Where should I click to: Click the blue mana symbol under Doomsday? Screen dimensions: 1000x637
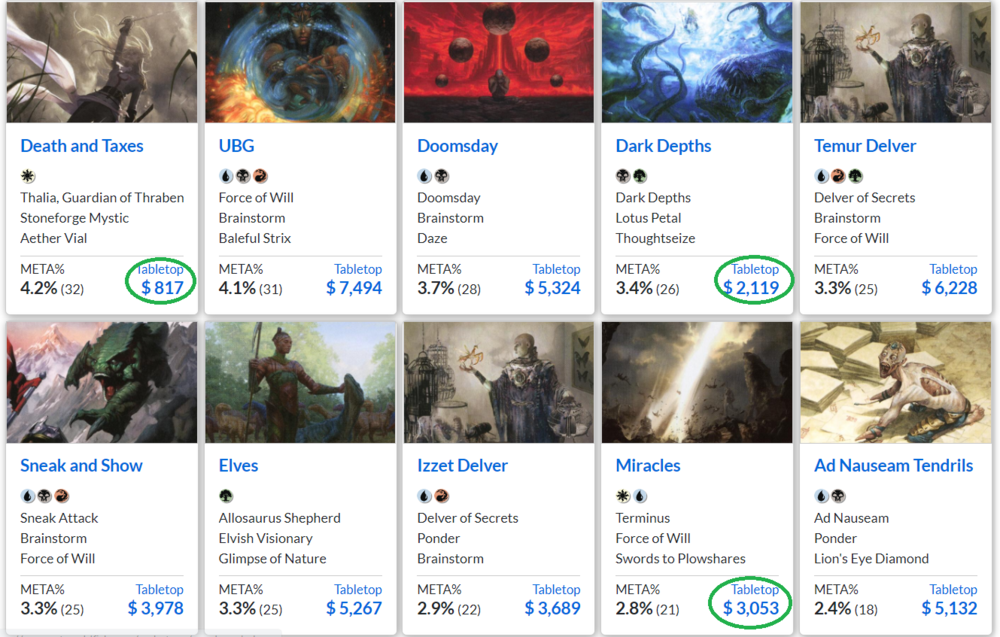point(424,176)
